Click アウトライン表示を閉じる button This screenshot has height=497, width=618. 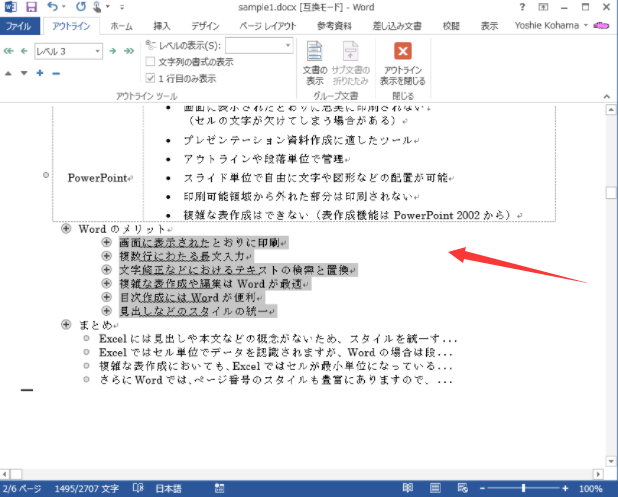tap(402, 63)
